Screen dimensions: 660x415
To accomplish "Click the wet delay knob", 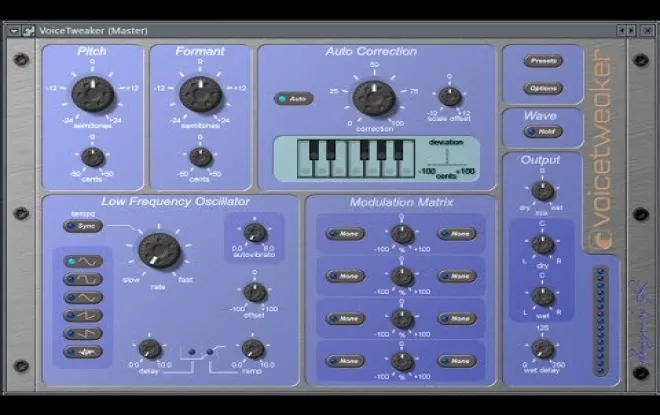I will tap(543, 349).
